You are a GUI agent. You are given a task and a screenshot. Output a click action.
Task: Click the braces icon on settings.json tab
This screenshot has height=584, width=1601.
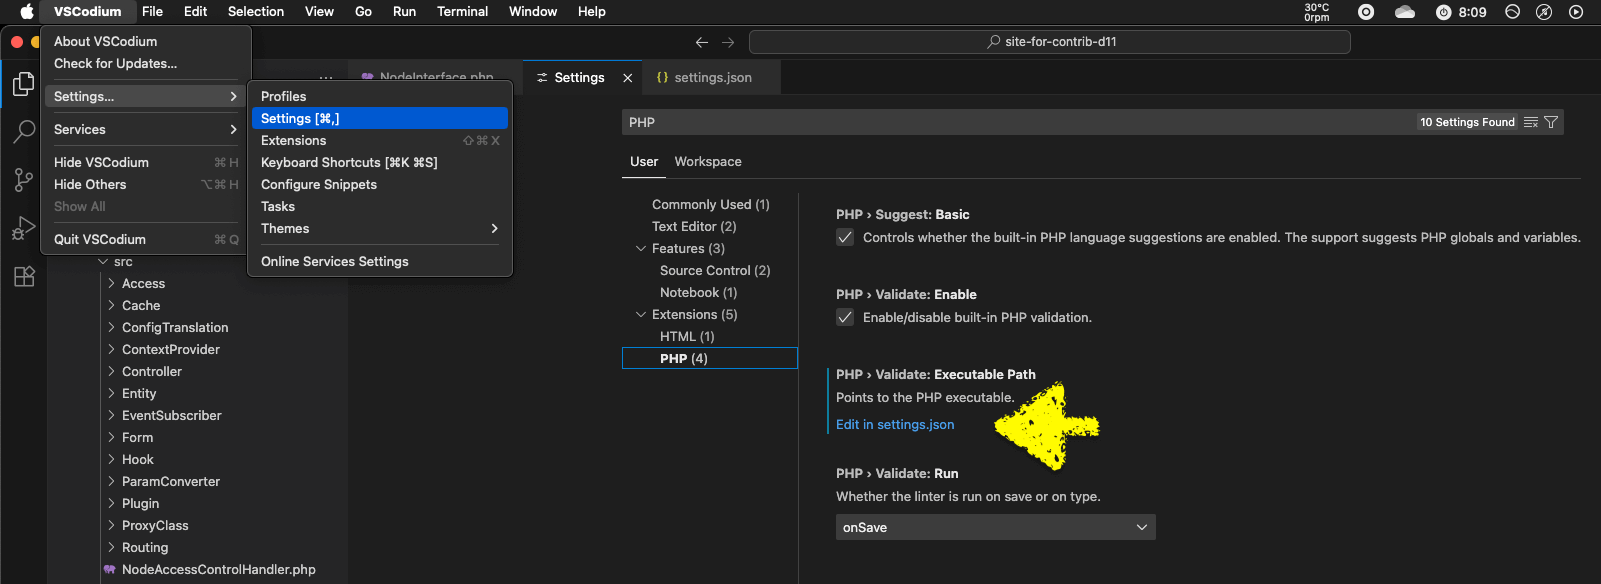click(x=662, y=77)
